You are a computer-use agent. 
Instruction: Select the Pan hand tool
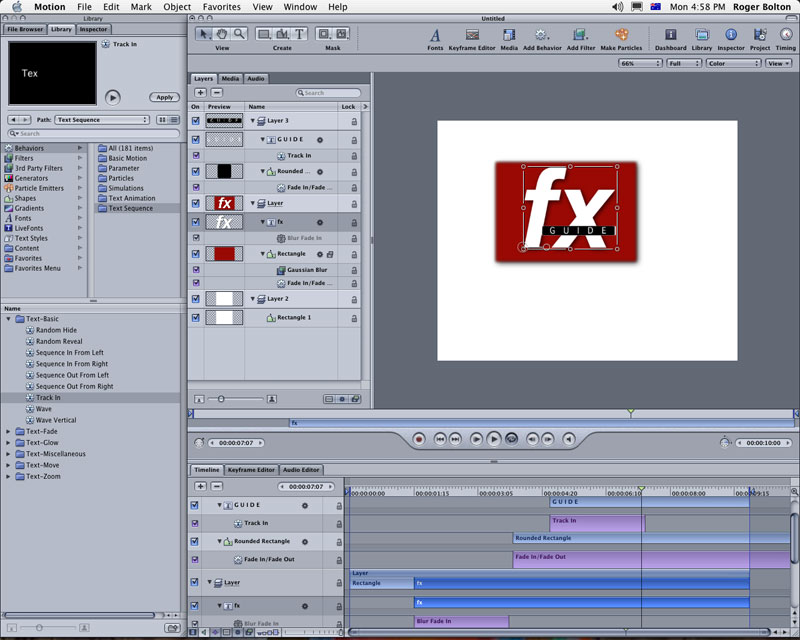[x=221, y=34]
